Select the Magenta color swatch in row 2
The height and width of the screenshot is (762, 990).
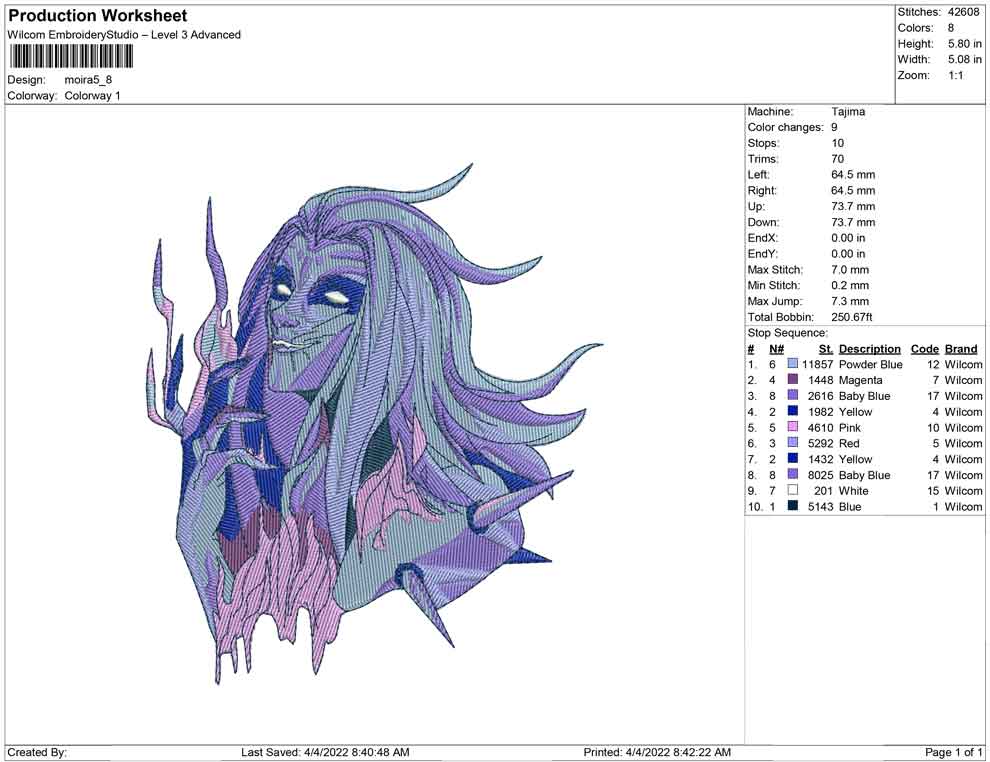(x=792, y=381)
